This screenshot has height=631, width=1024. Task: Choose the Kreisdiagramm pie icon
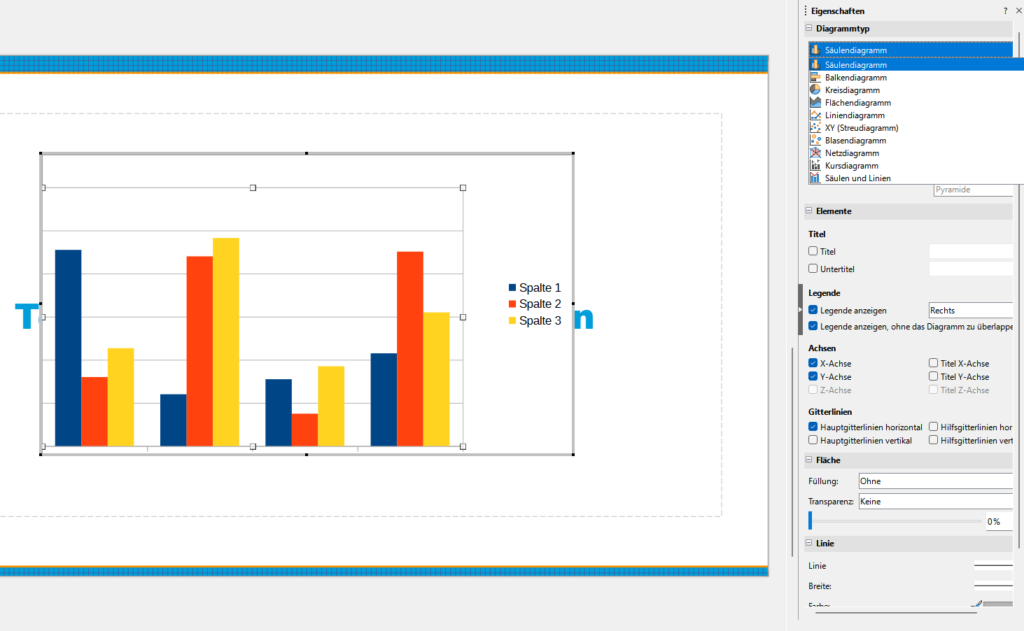click(x=815, y=90)
